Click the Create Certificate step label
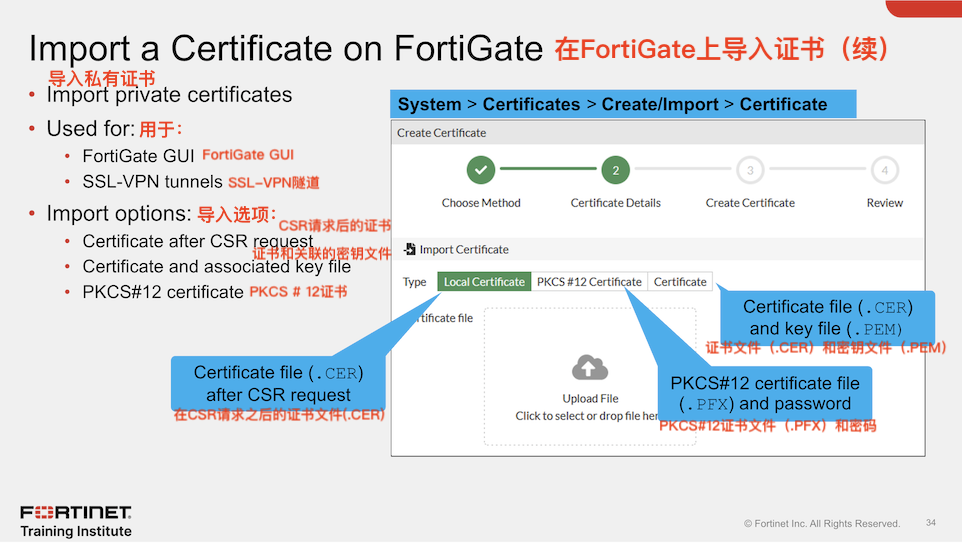The image size is (962, 543). point(750,203)
